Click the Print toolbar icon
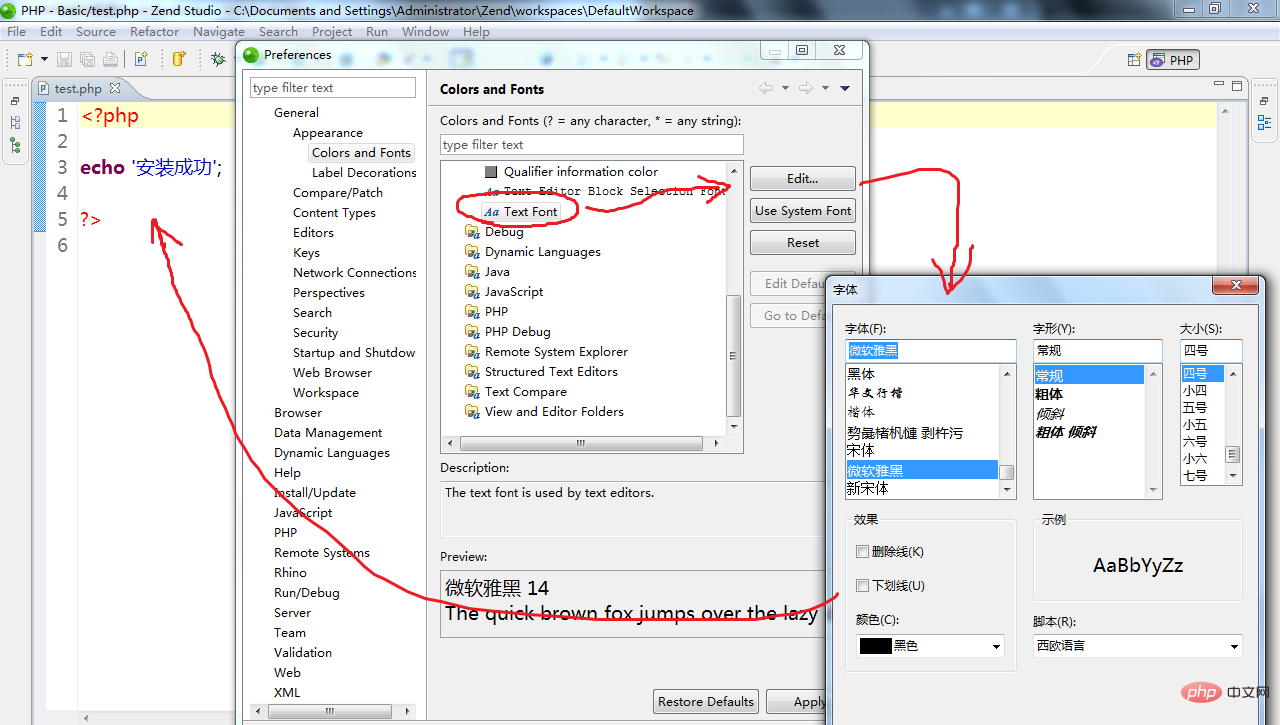 tap(110, 59)
